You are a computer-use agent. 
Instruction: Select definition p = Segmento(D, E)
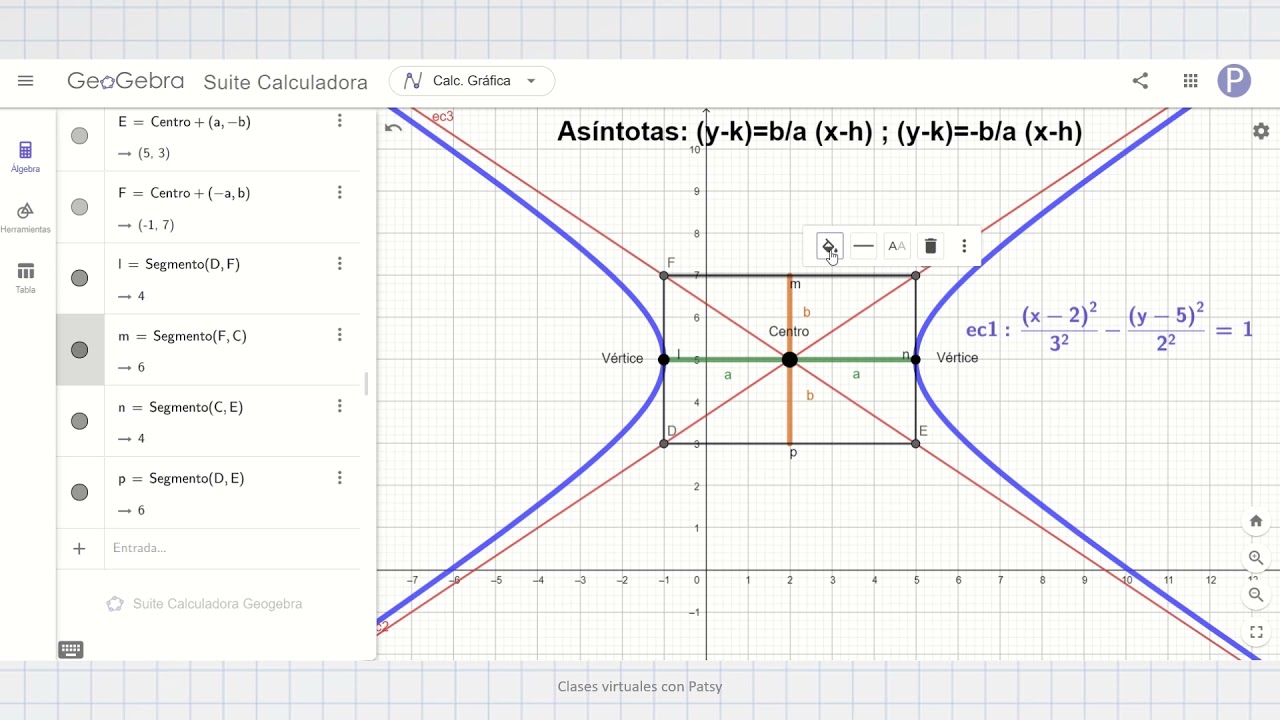click(181, 478)
